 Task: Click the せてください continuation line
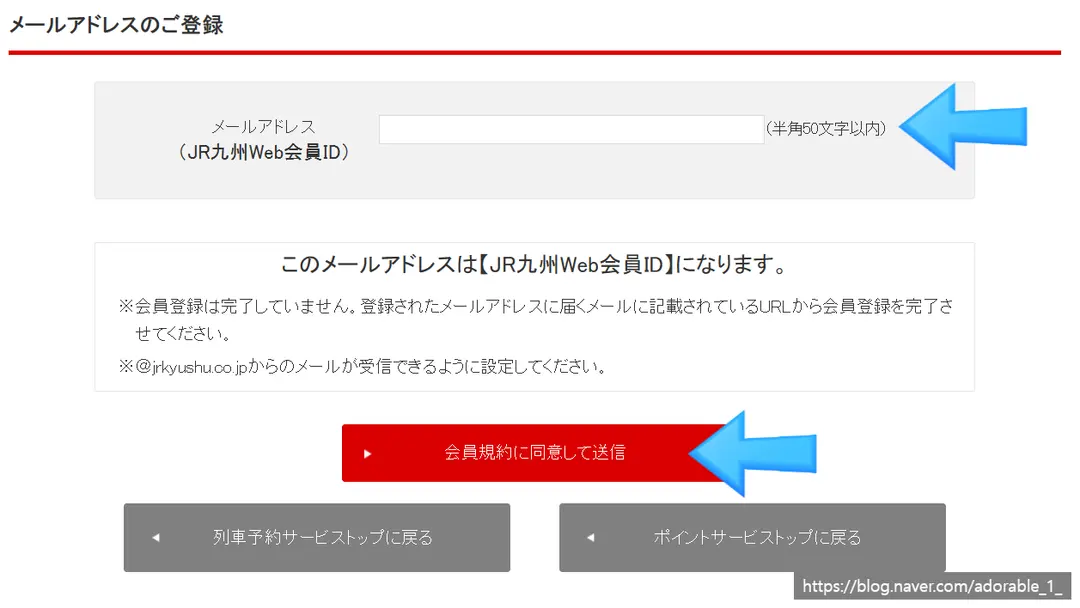[183, 334]
